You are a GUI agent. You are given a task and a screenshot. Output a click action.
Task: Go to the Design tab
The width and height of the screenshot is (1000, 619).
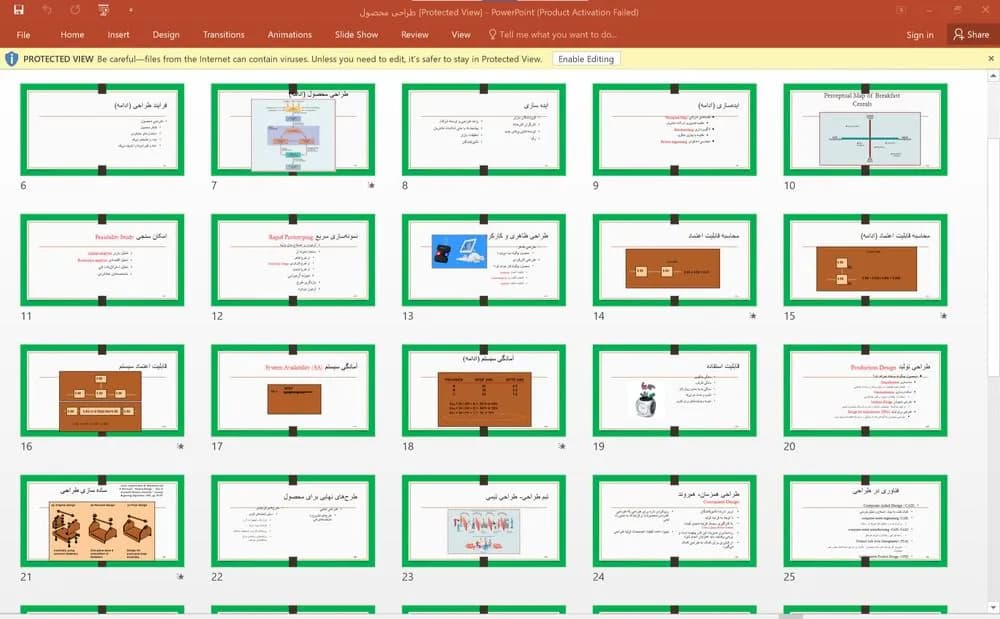166,34
